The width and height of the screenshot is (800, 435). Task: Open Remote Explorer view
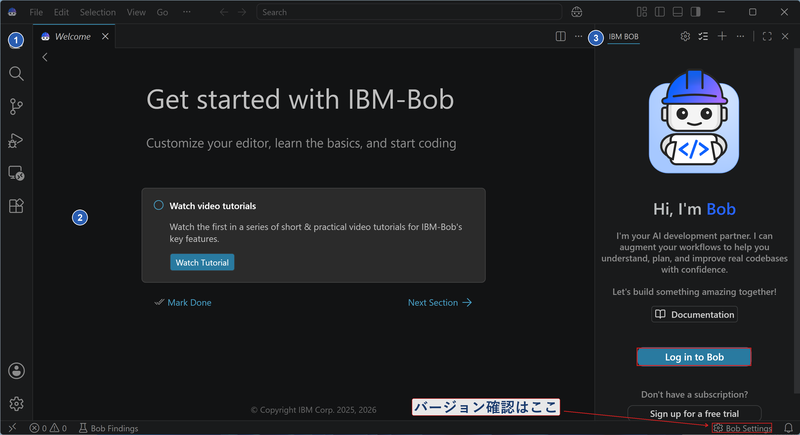[x=16, y=173]
